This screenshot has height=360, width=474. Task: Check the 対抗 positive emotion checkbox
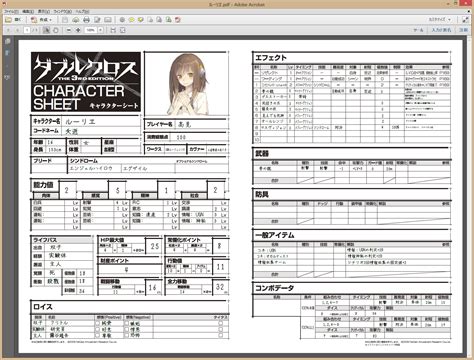coord(97,329)
